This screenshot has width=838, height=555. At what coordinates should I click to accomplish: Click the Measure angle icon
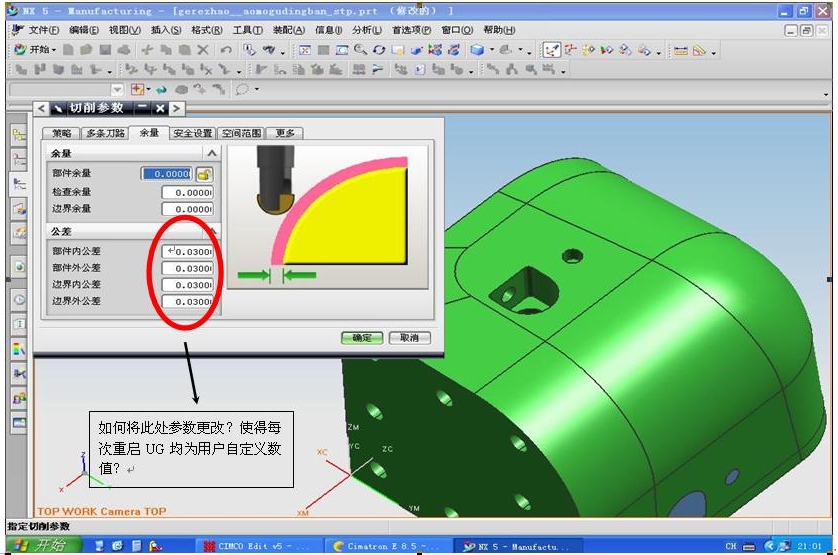pos(699,50)
